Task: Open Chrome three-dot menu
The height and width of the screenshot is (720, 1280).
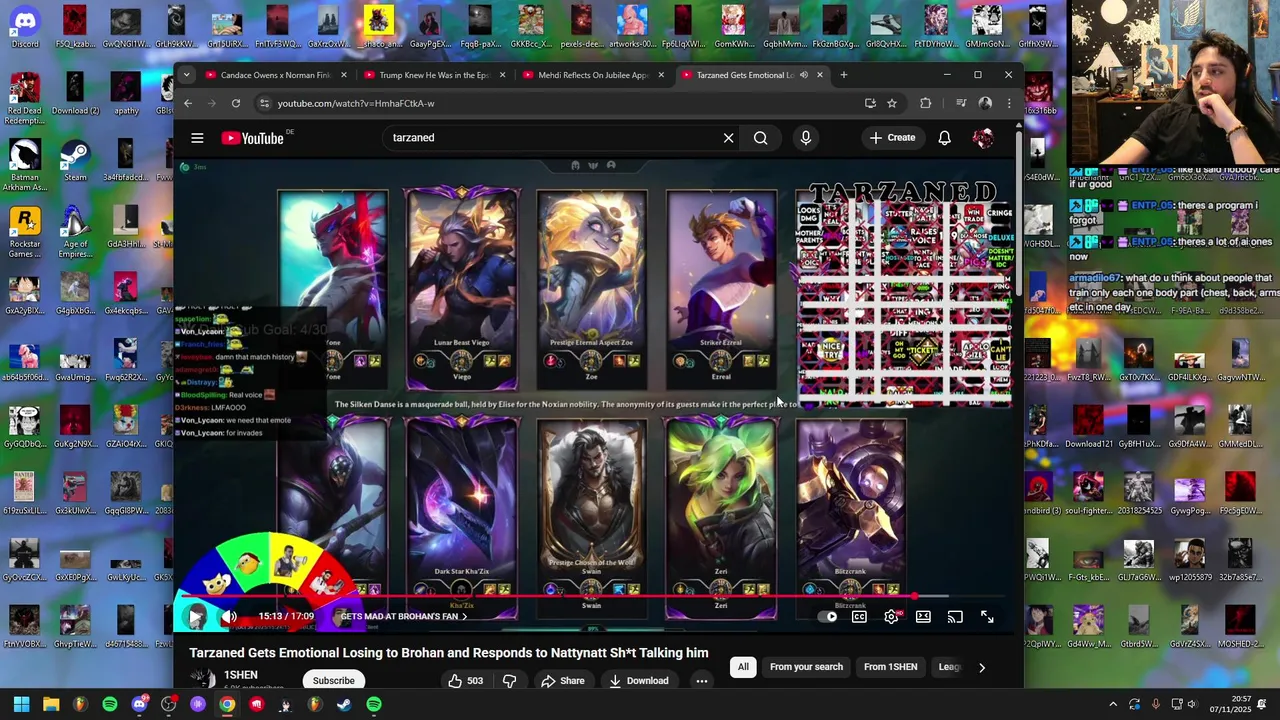Action: 1008,103
